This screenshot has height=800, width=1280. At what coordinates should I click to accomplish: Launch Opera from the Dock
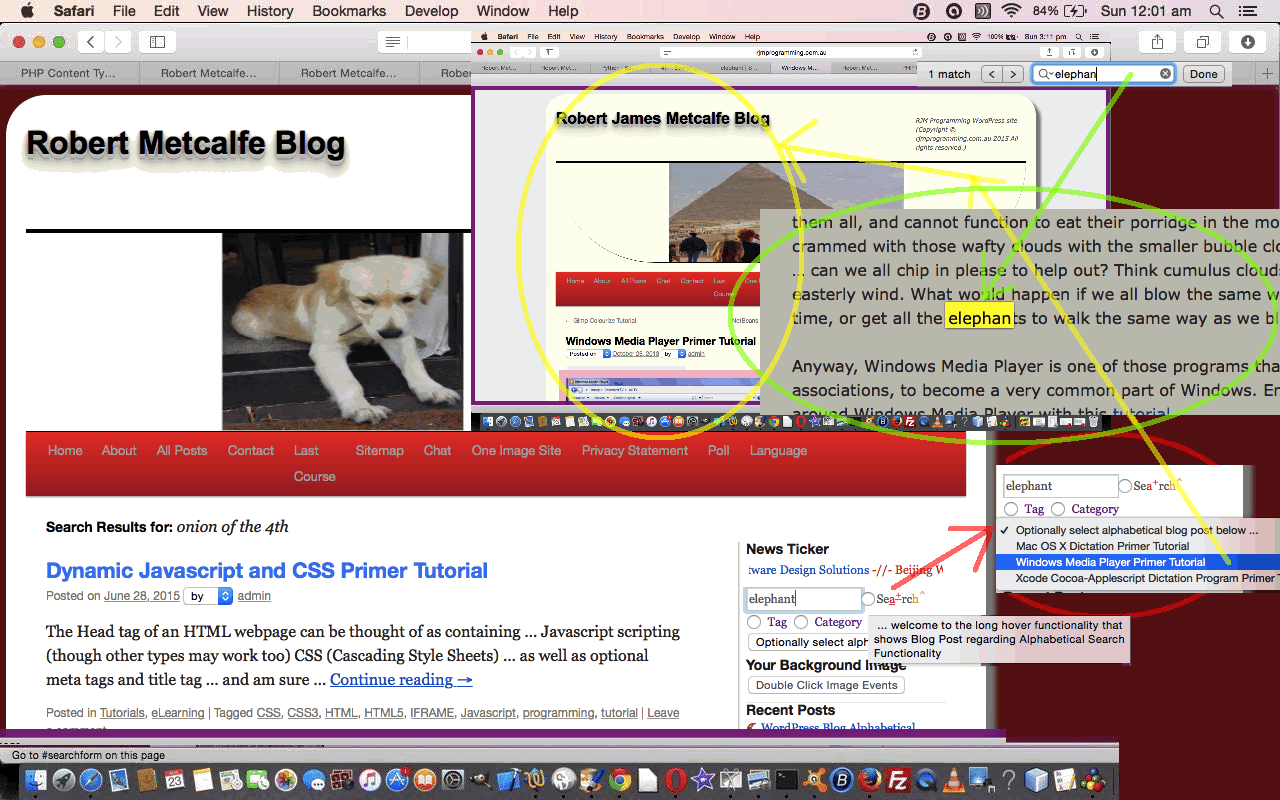coord(675,780)
